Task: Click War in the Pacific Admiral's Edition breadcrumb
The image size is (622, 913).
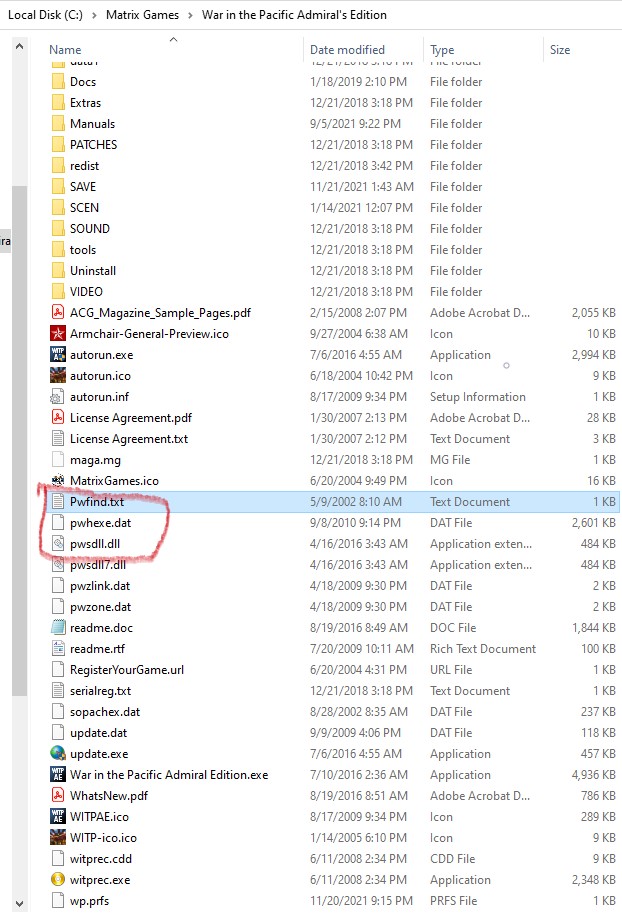Action: (294, 15)
